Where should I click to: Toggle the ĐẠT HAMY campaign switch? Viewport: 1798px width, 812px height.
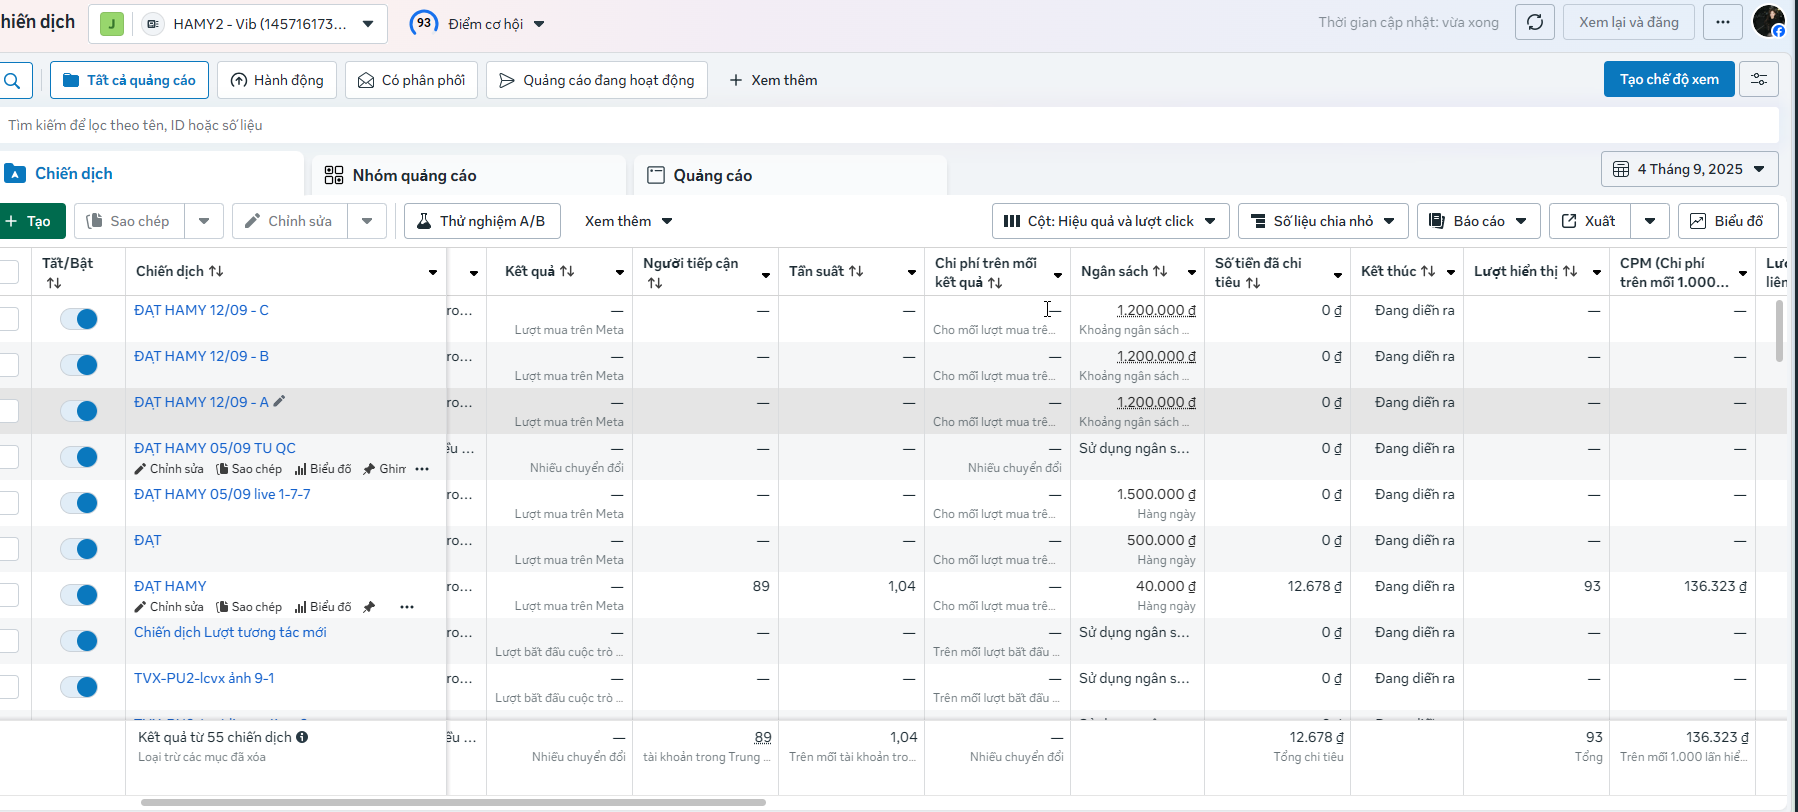point(79,595)
